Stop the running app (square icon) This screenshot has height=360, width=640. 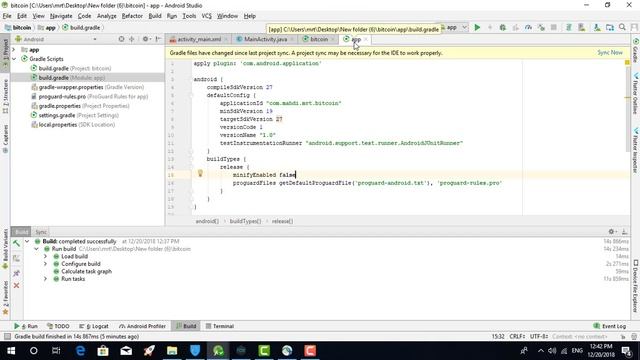(553, 27)
